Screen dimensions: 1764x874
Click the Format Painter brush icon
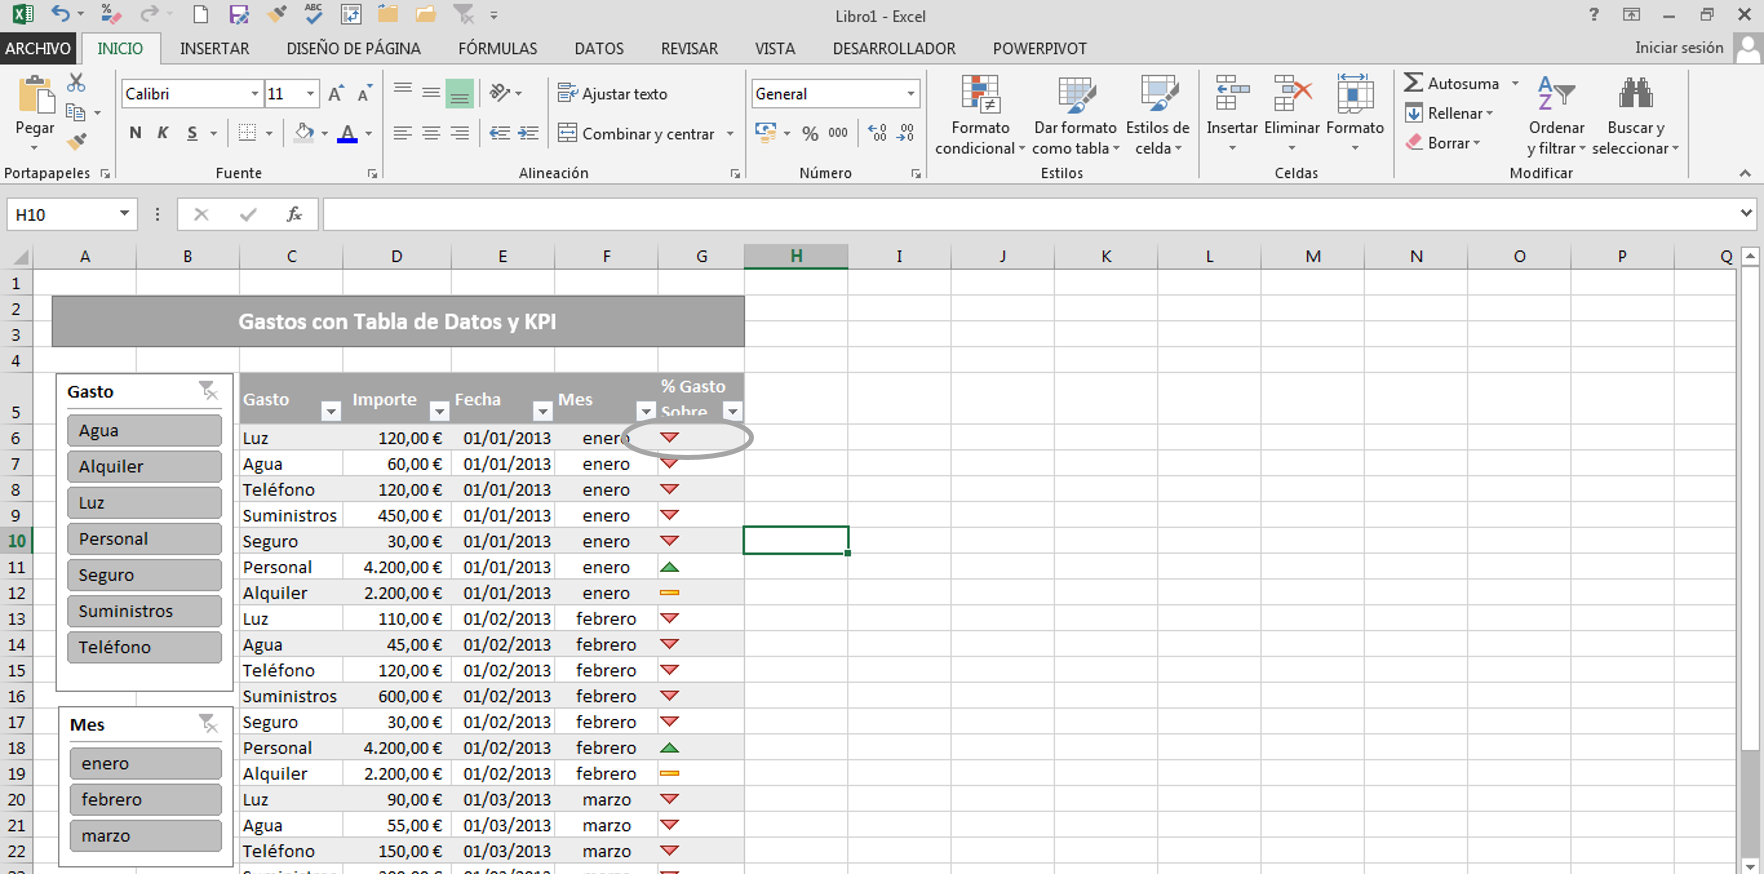pyautogui.click(x=76, y=141)
